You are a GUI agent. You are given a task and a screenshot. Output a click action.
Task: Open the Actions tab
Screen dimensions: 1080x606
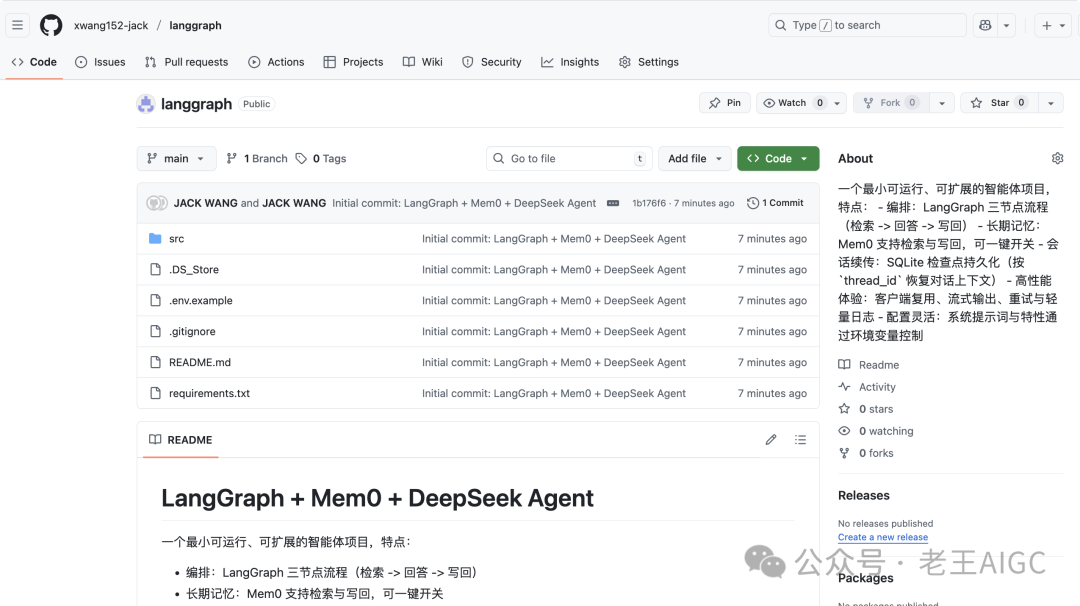click(277, 61)
